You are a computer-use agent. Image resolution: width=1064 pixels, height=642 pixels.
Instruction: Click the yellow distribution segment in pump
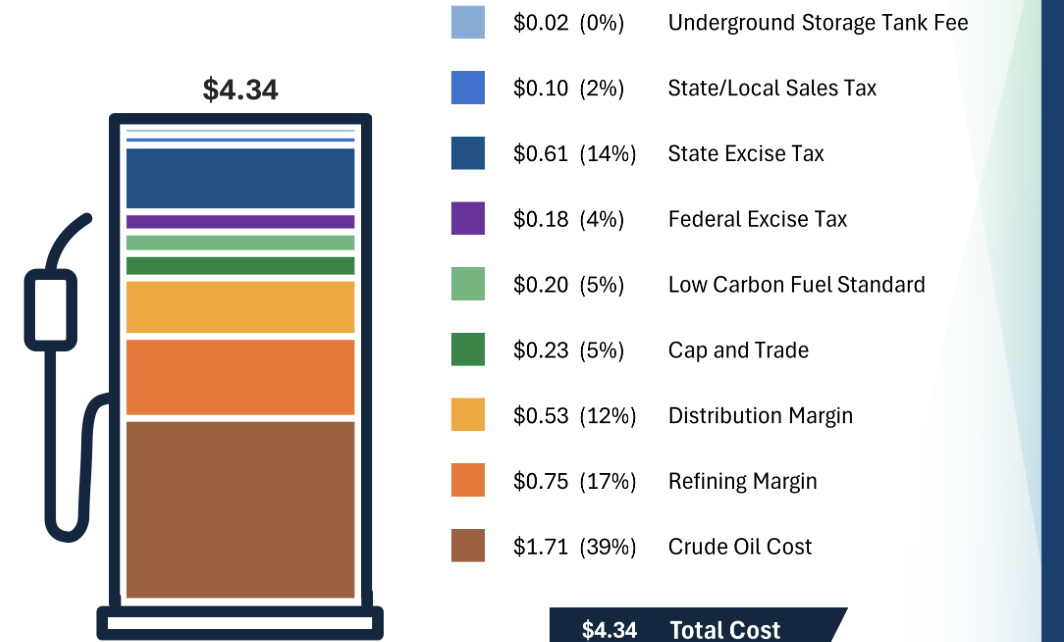pos(240,307)
